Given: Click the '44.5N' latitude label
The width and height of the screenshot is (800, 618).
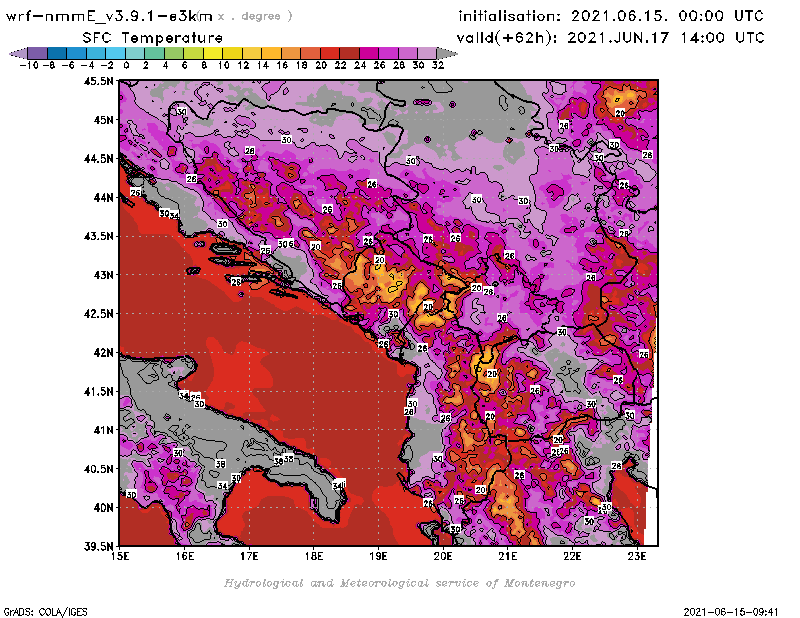Looking at the screenshot, I should pyautogui.click(x=99, y=159).
